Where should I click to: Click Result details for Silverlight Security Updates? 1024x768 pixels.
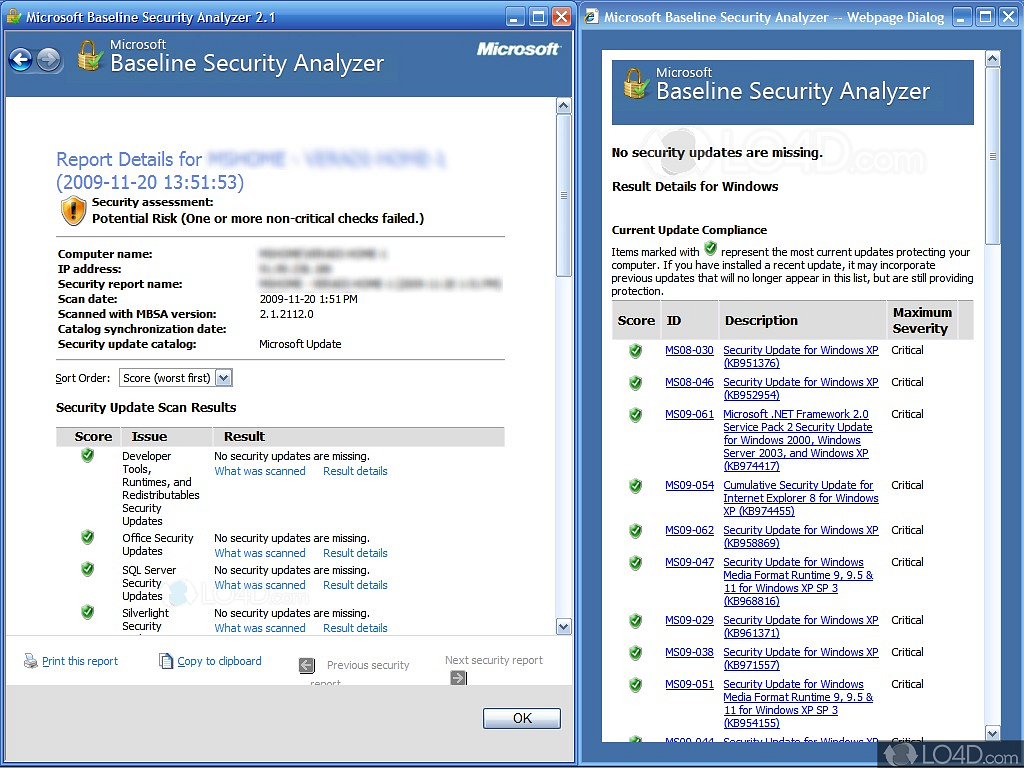tap(355, 627)
